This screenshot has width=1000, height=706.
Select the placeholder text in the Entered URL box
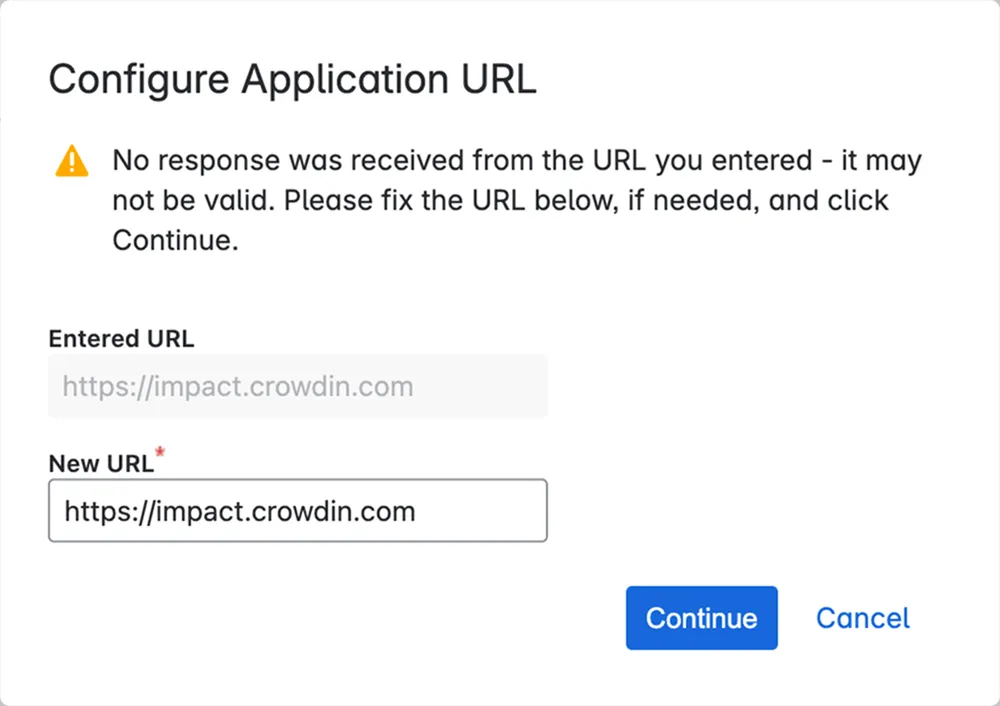coord(237,386)
